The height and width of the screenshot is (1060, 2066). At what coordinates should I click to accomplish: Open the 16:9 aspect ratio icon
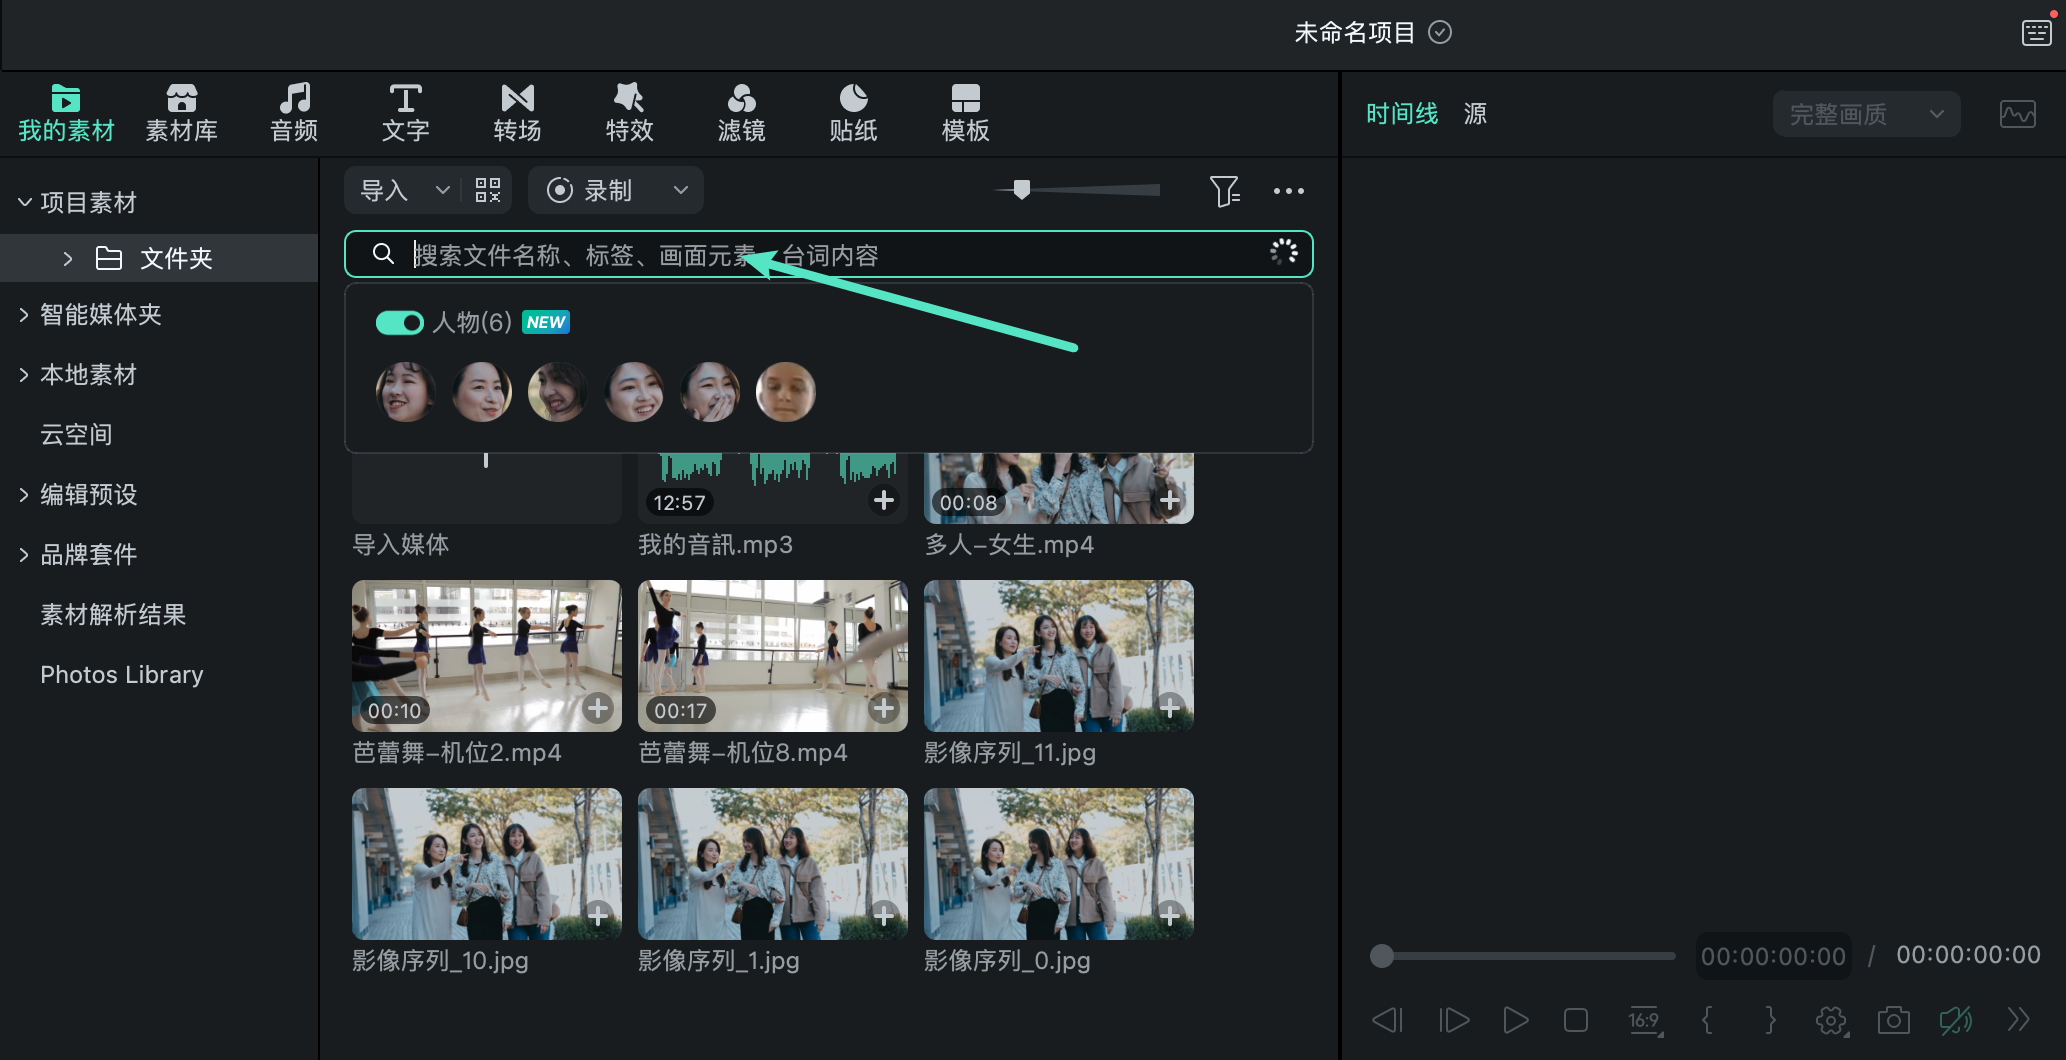1644,1020
